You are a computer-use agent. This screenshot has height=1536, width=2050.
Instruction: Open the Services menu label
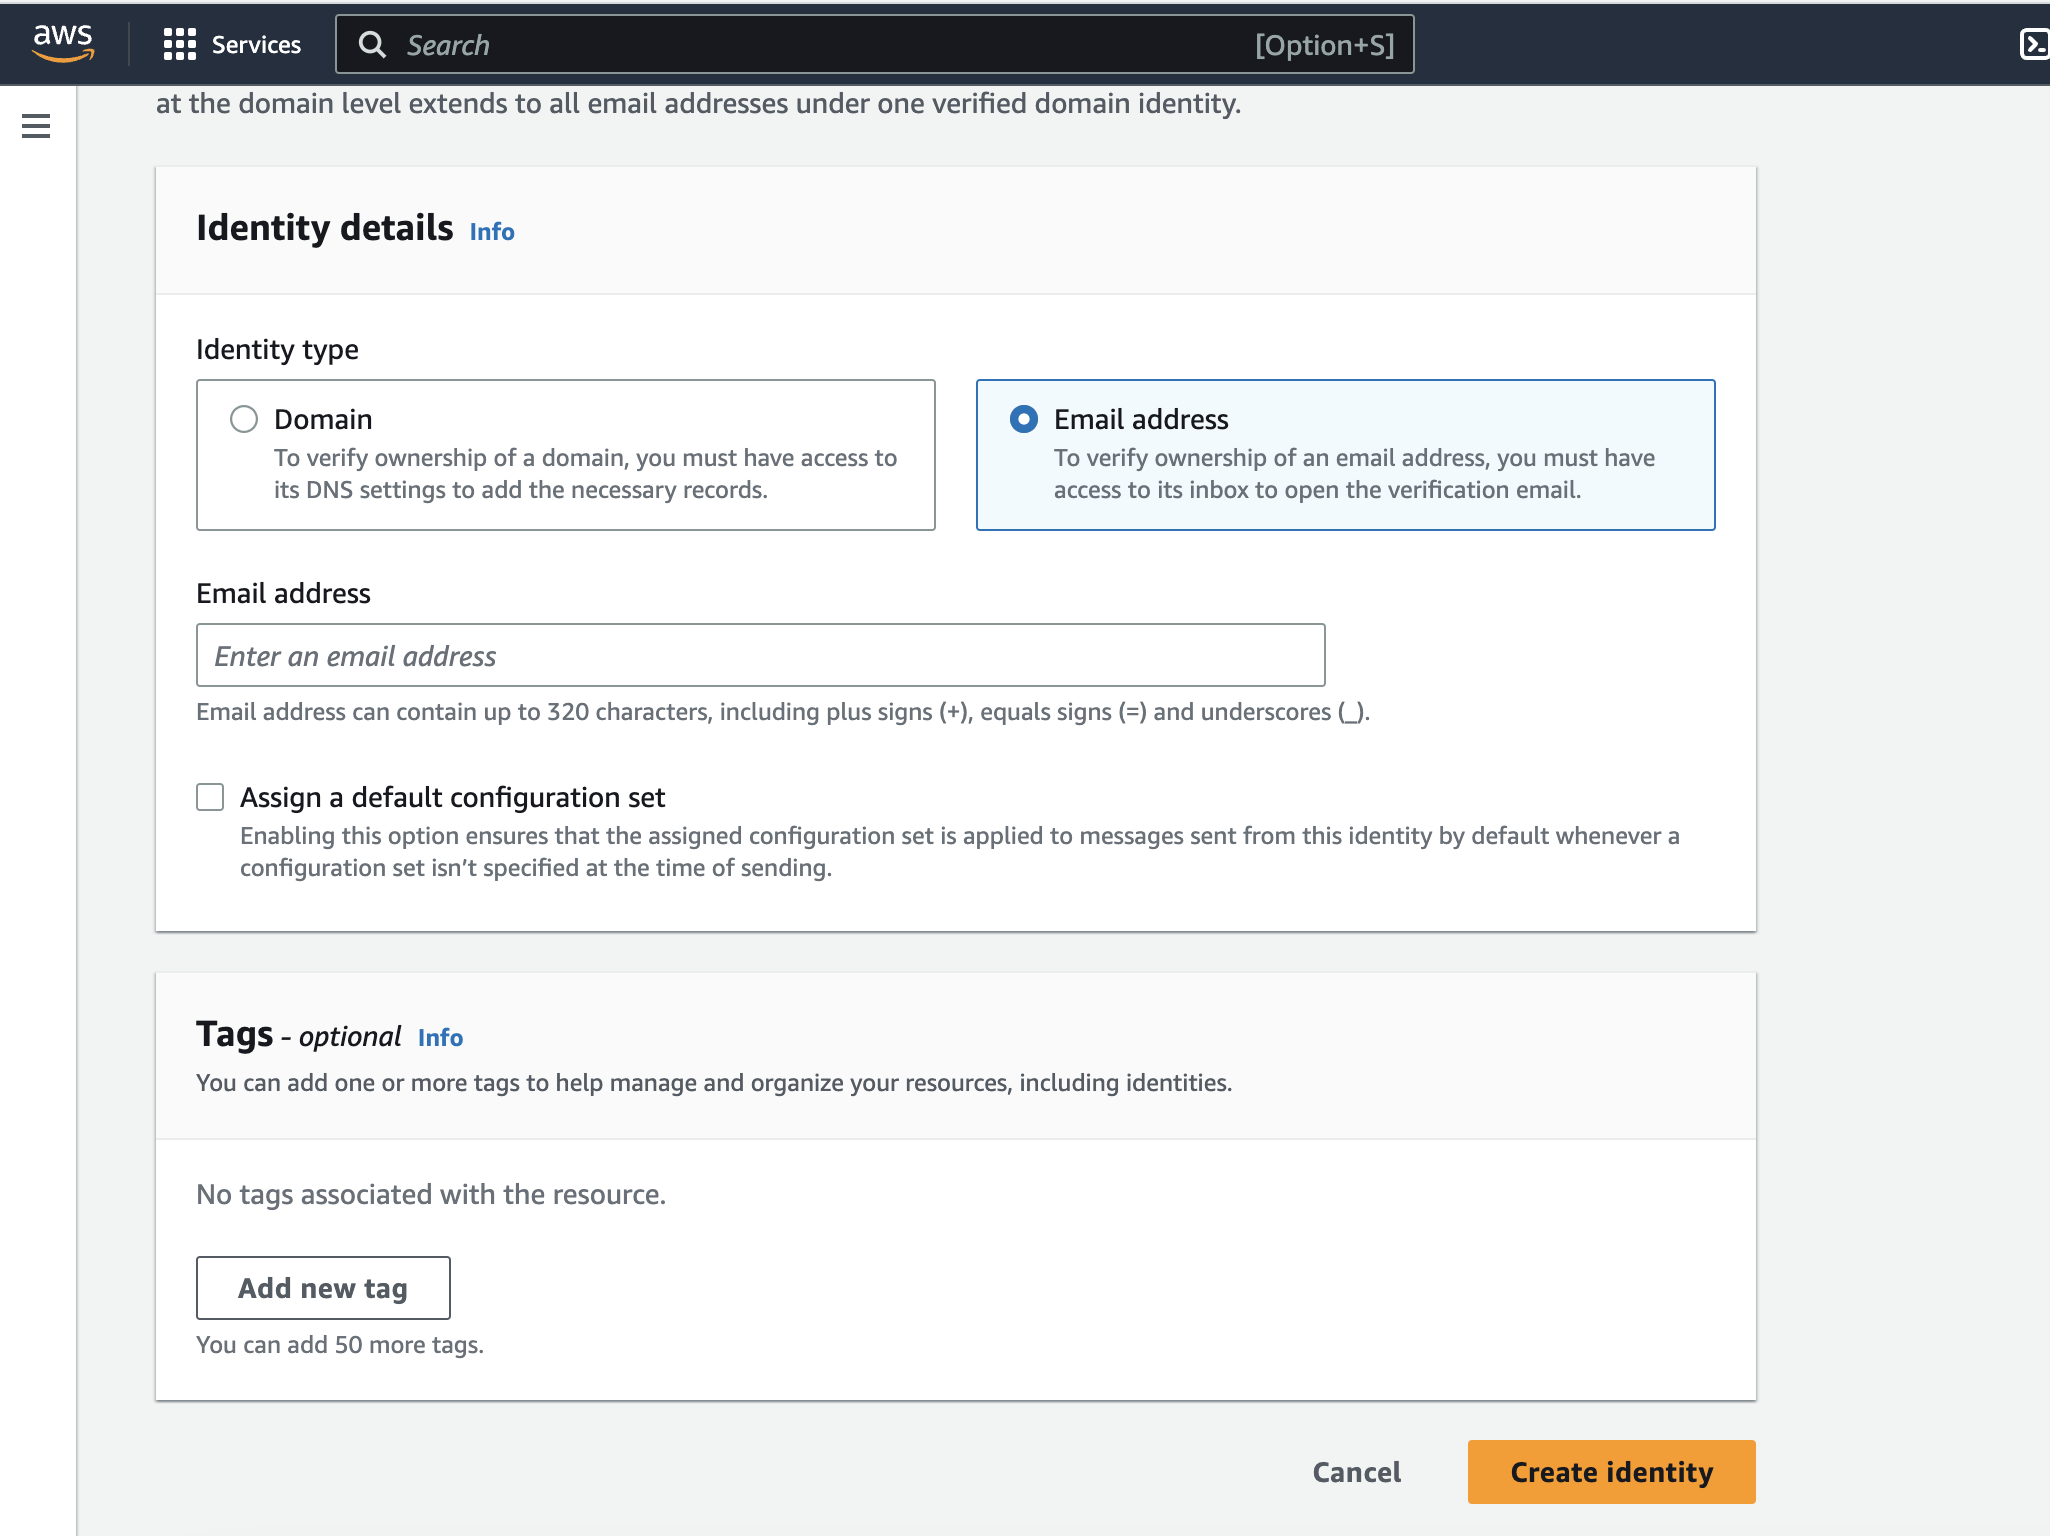[256, 45]
